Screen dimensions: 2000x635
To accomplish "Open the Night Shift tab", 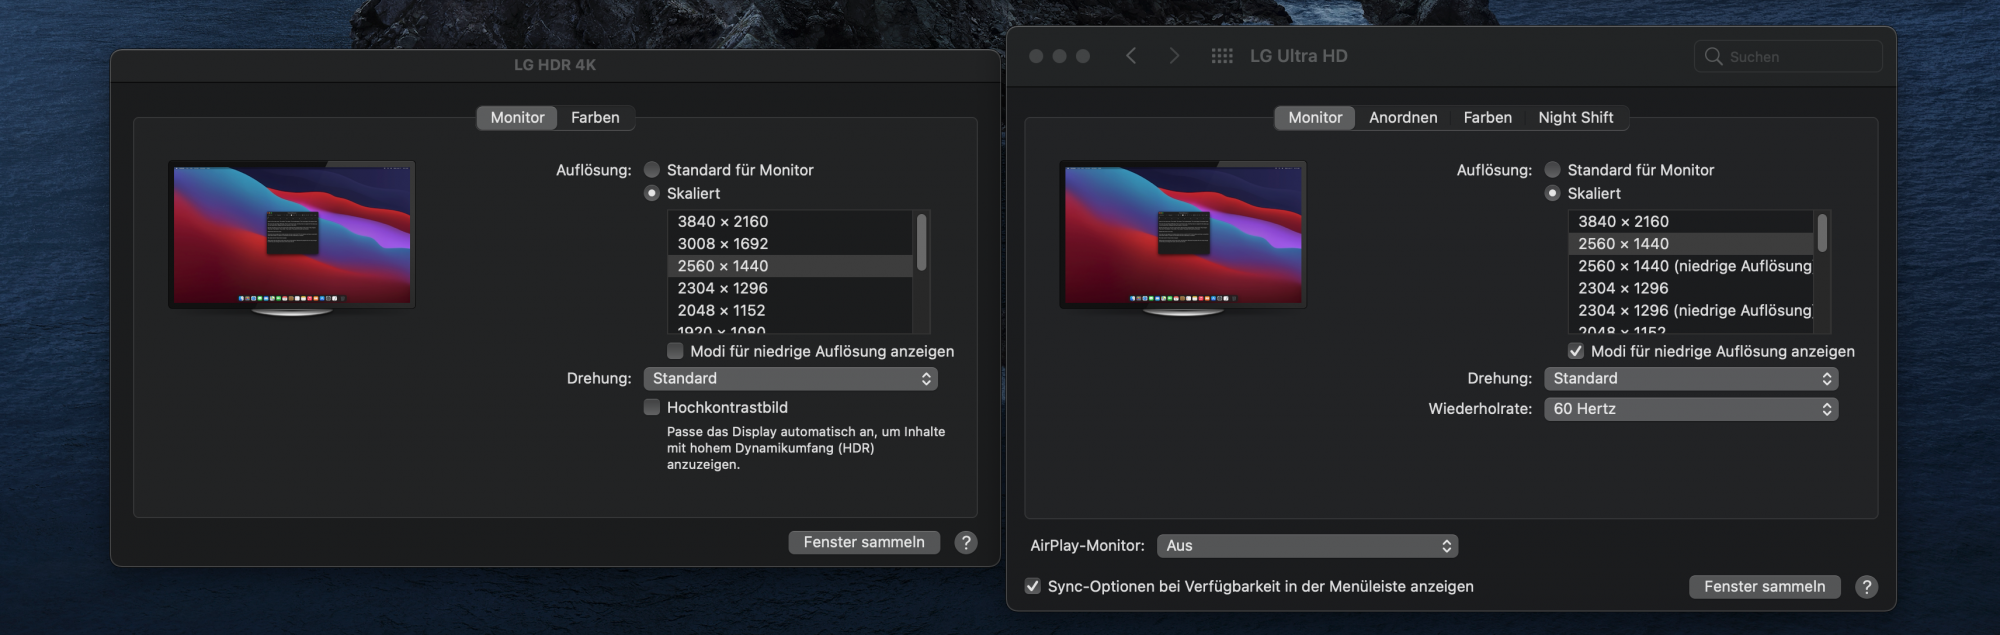I will (x=1576, y=118).
